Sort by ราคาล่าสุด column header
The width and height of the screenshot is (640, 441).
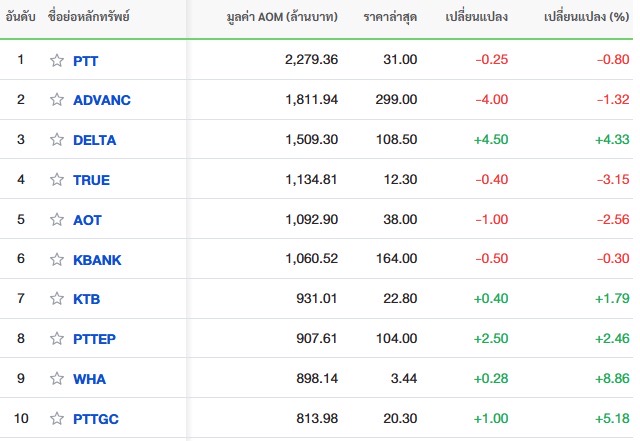point(390,17)
